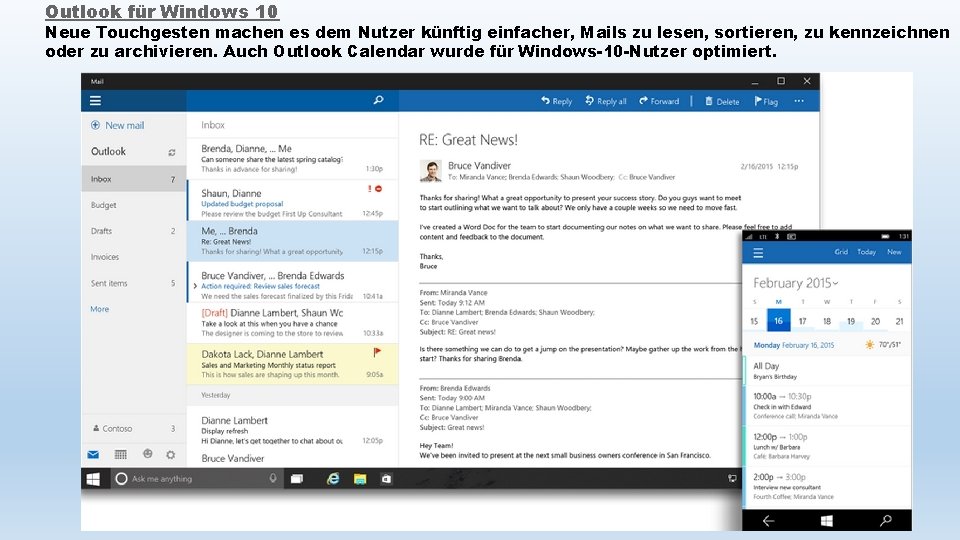
Task: Open the Bryan's Birthday all-day event
Action: pos(827,371)
